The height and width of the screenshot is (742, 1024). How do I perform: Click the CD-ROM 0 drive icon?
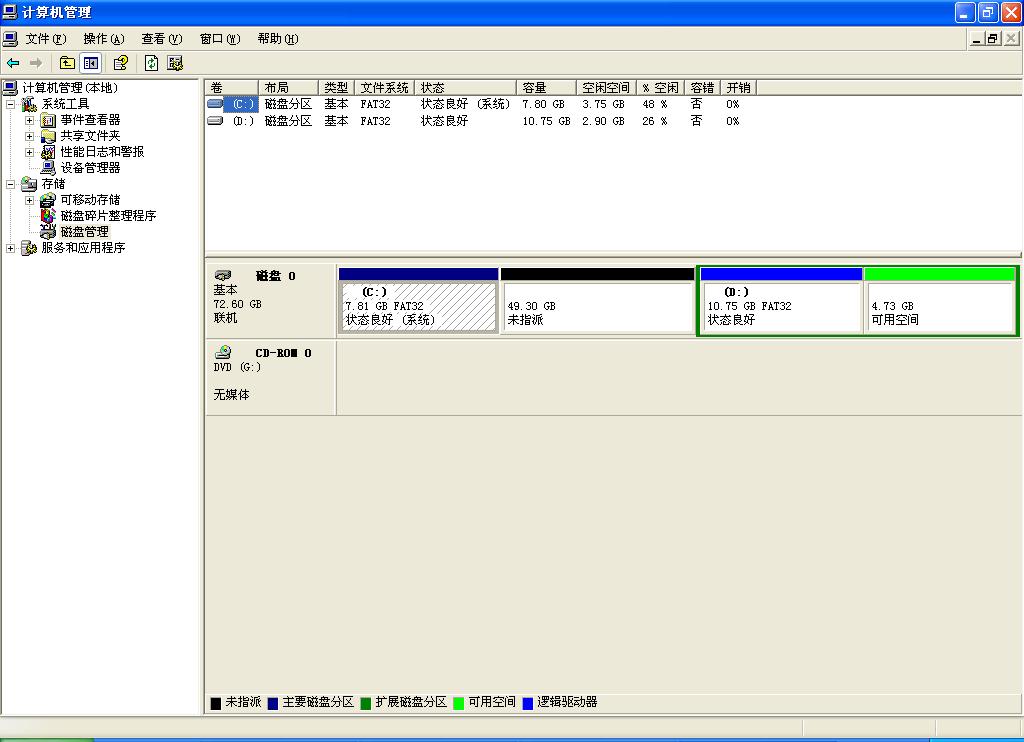(223, 353)
